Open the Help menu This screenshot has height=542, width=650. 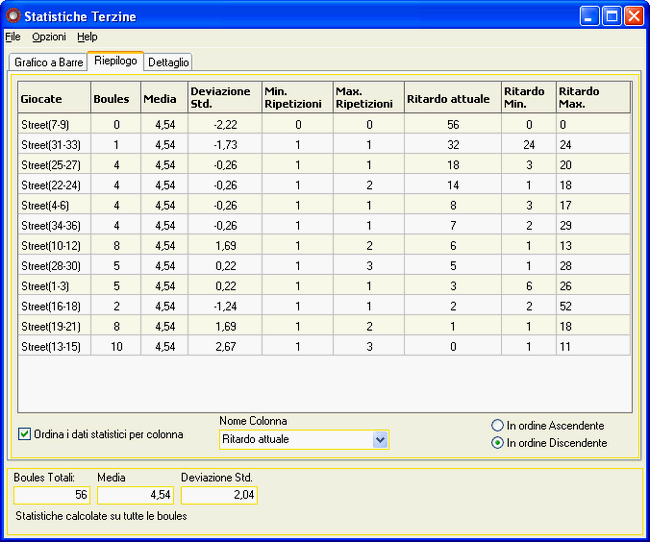[87, 37]
